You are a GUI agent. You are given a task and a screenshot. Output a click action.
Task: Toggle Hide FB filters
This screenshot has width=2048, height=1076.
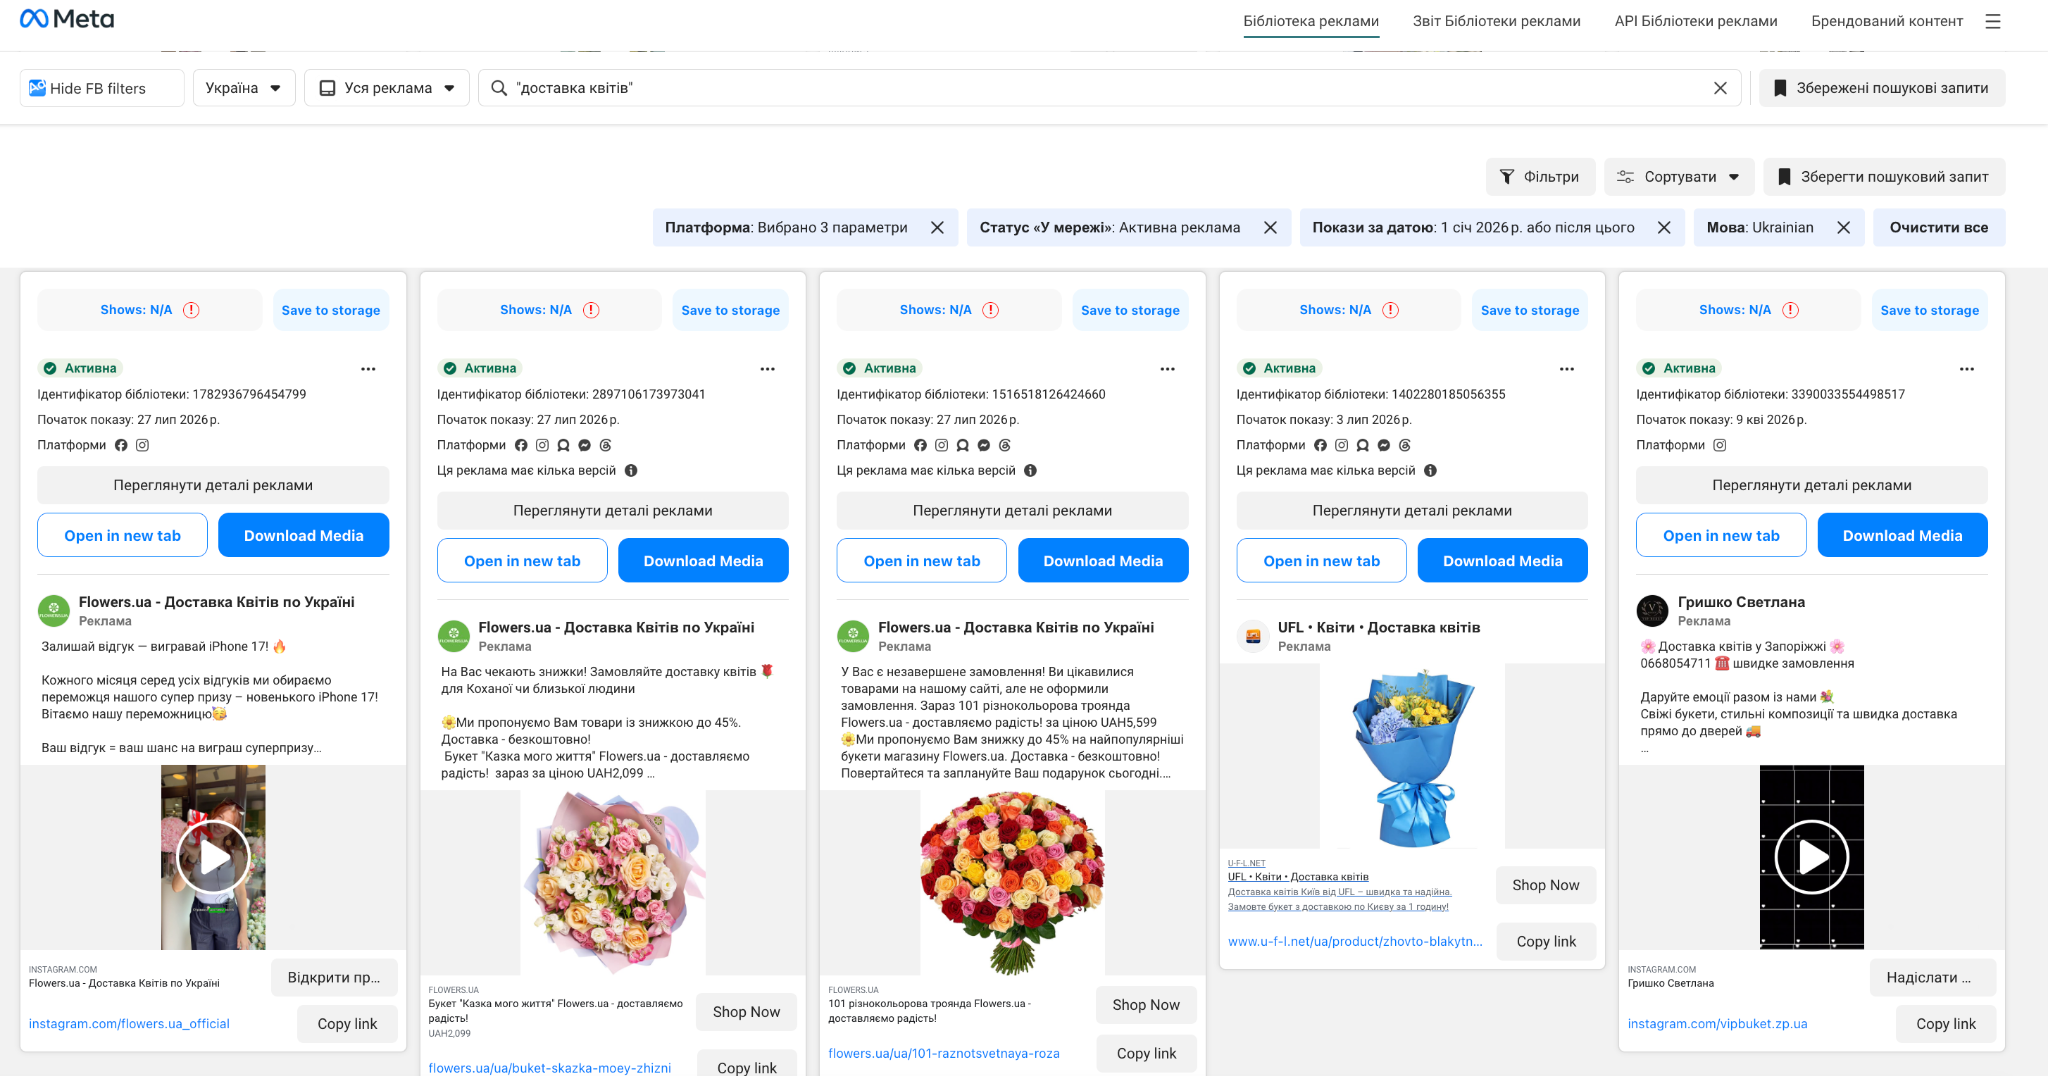[x=102, y=88]
